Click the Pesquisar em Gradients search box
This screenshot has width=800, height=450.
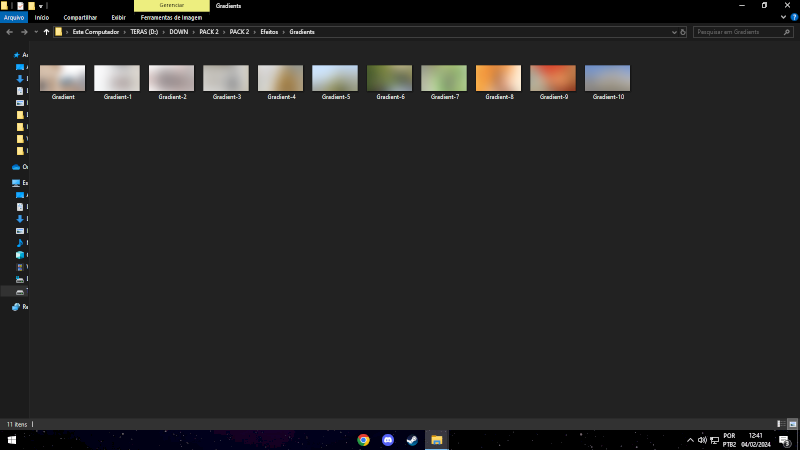738,32
